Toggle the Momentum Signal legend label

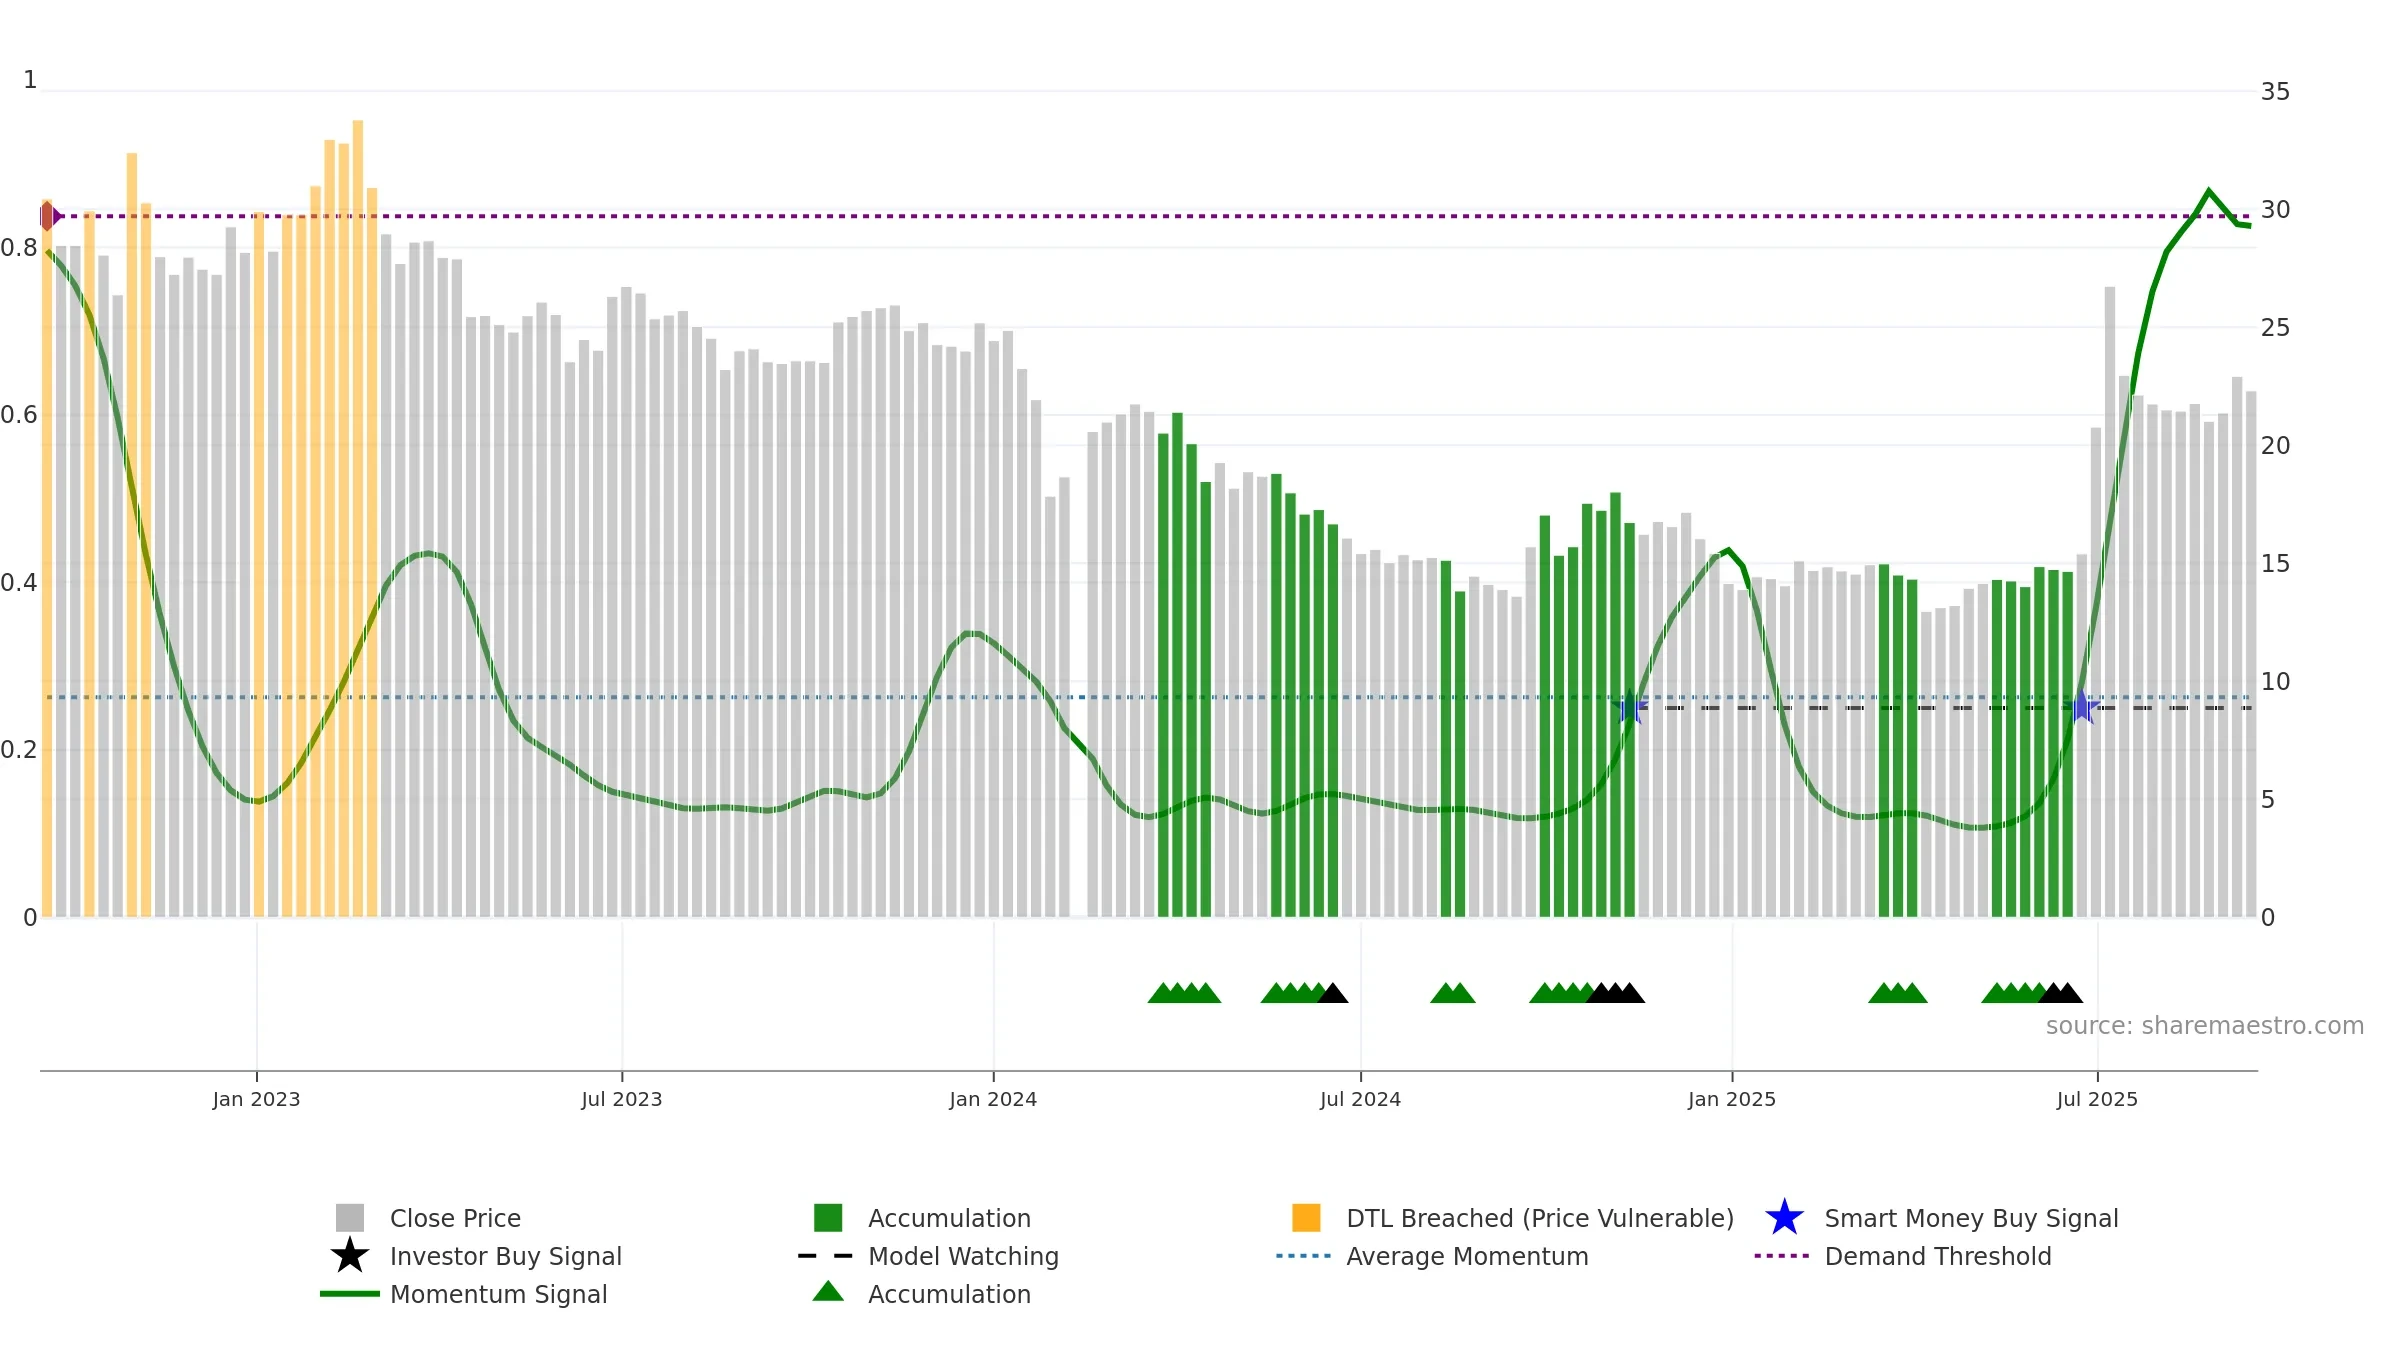(498, 1294)
